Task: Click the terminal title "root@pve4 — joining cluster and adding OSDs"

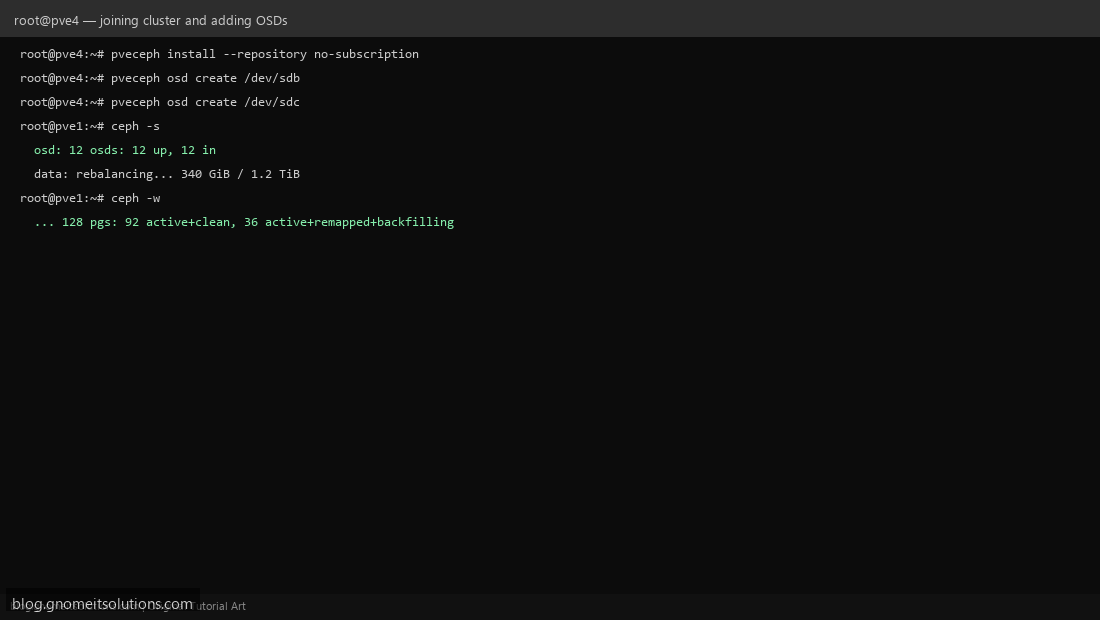Action: (151, 20)
